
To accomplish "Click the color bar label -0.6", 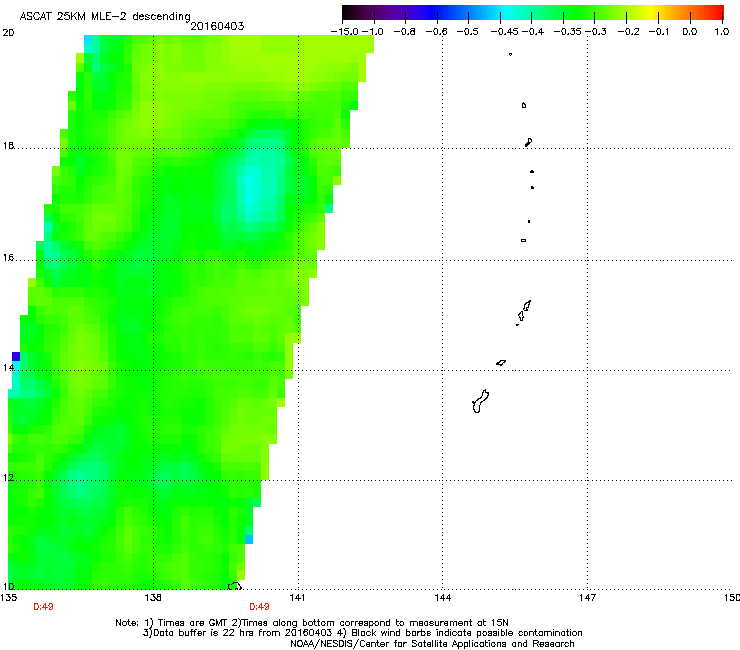I will [x=437, y=32].
